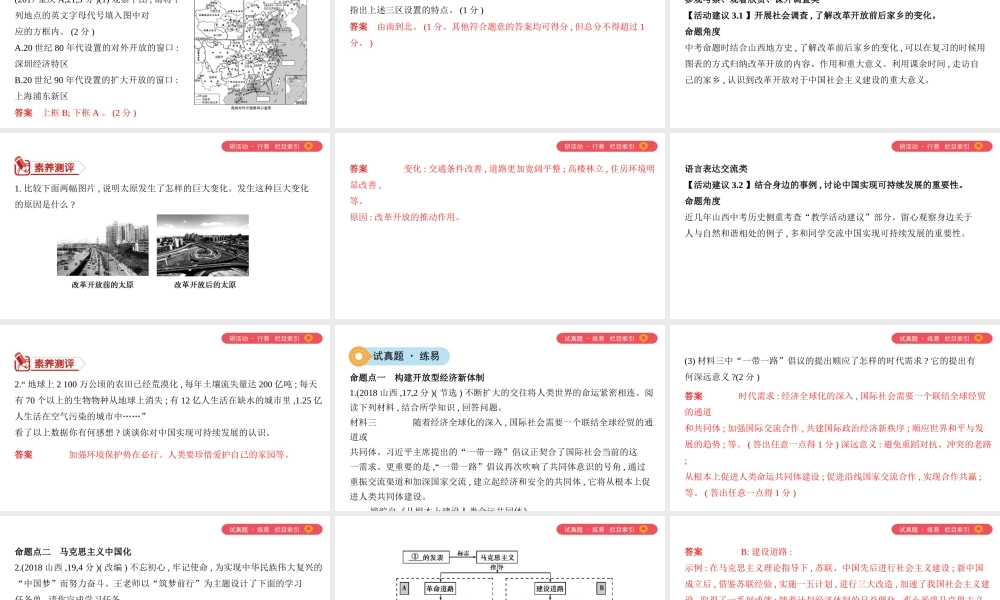The height and width of the screenshot is (600, 1000).
Task: Click the '(3)材料三中"一带一路"' question line
Action: point(830,361)
